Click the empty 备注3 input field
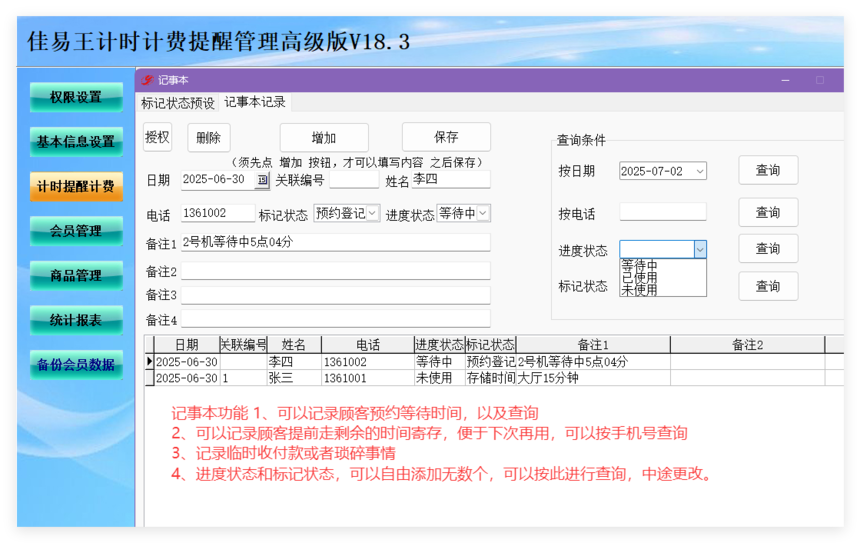860x543 pixels. point(336,295)
